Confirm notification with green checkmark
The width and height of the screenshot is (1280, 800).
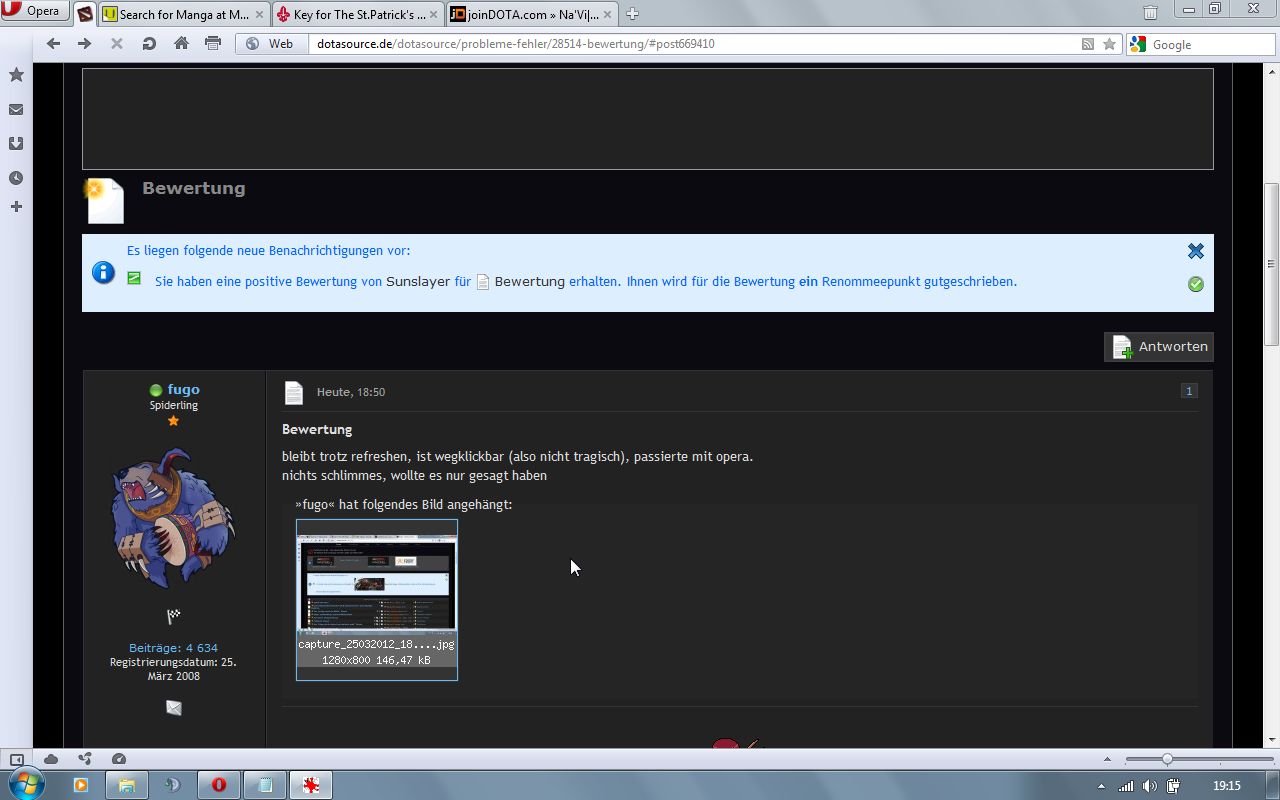(x=1195, y=284)
